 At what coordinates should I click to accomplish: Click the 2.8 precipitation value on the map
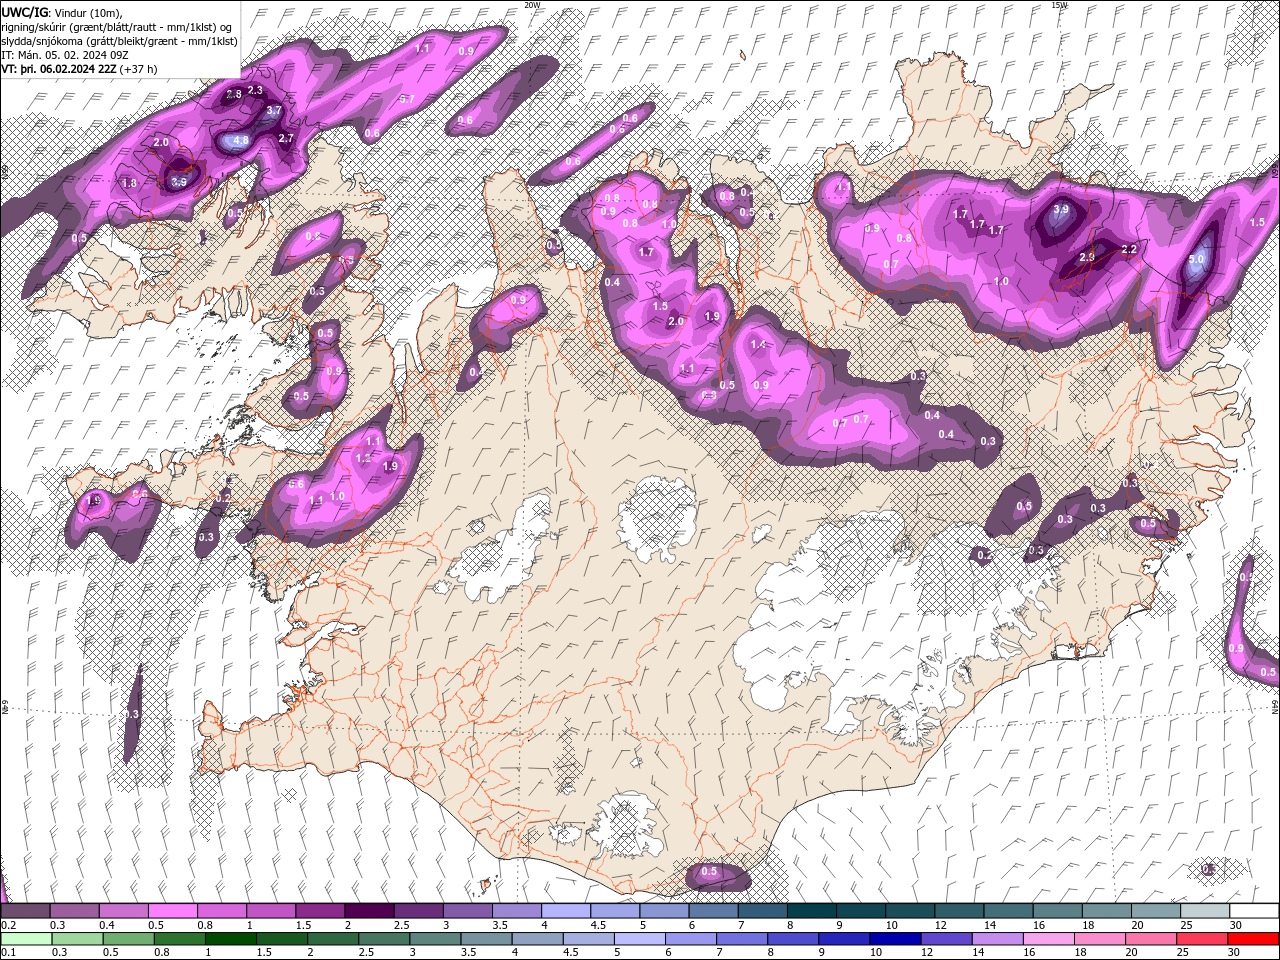tap(234, 94)
